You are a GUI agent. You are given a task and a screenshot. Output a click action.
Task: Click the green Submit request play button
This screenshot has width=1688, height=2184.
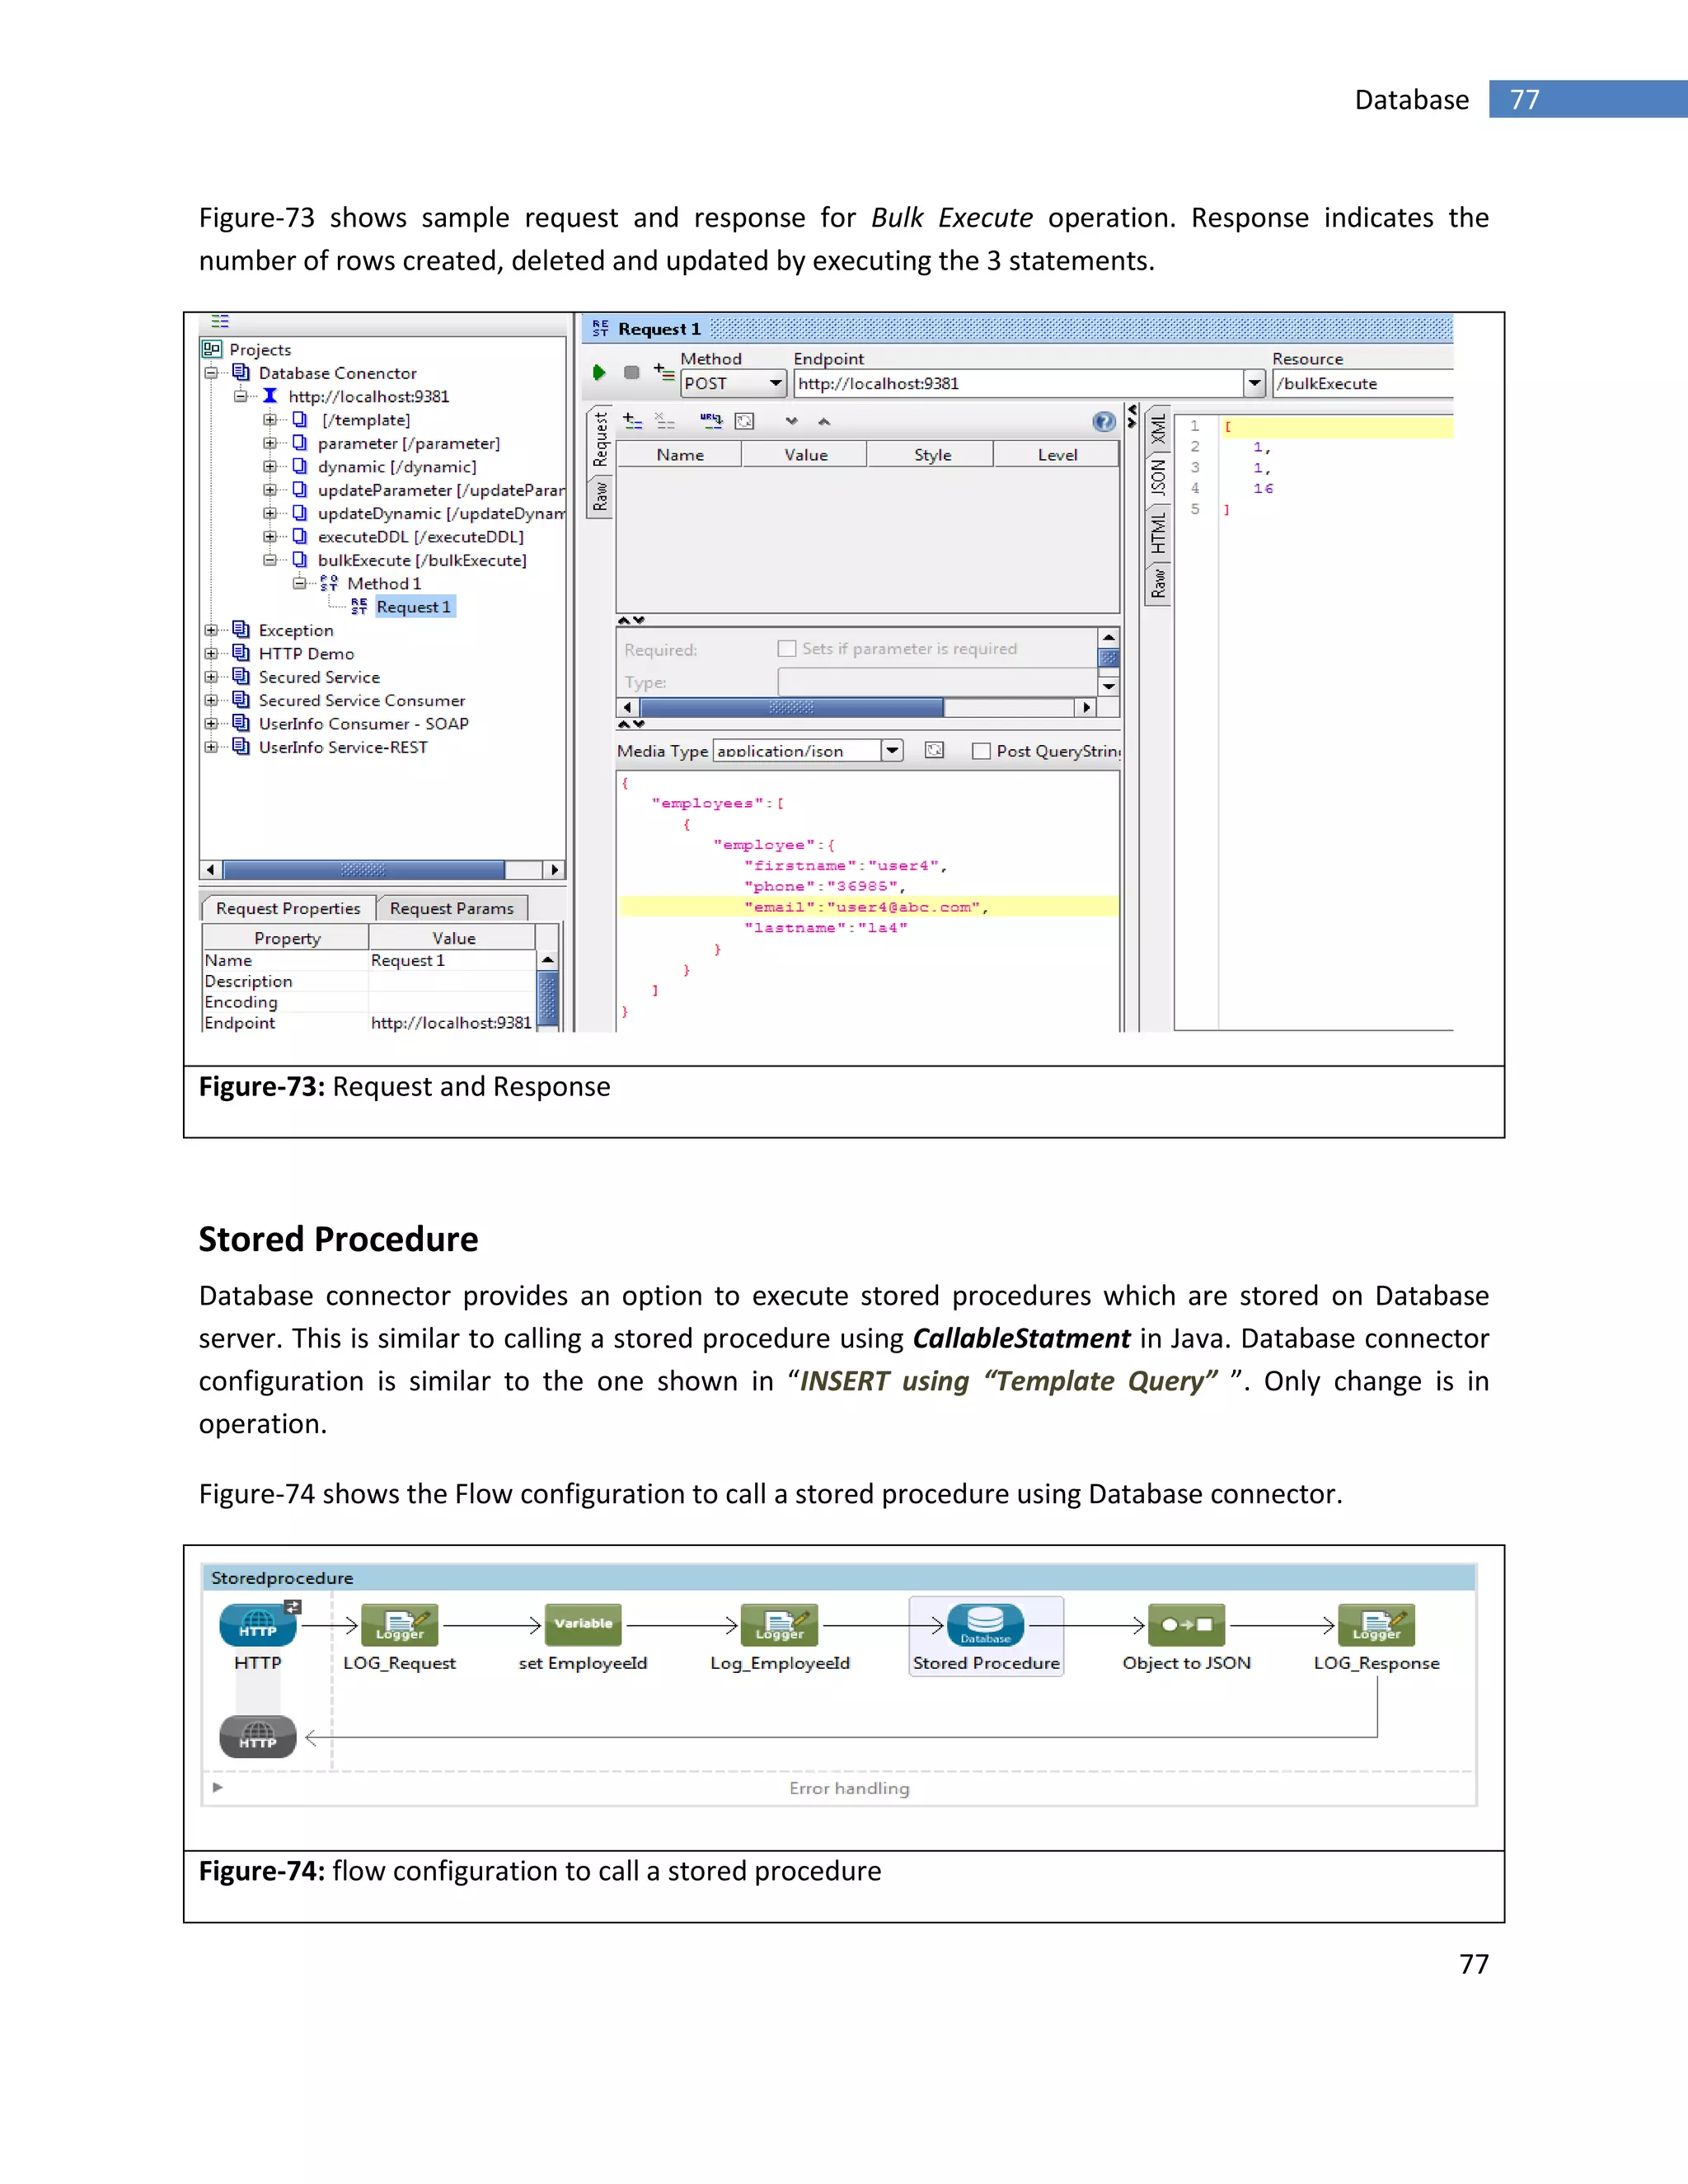(x=599, y=372)
